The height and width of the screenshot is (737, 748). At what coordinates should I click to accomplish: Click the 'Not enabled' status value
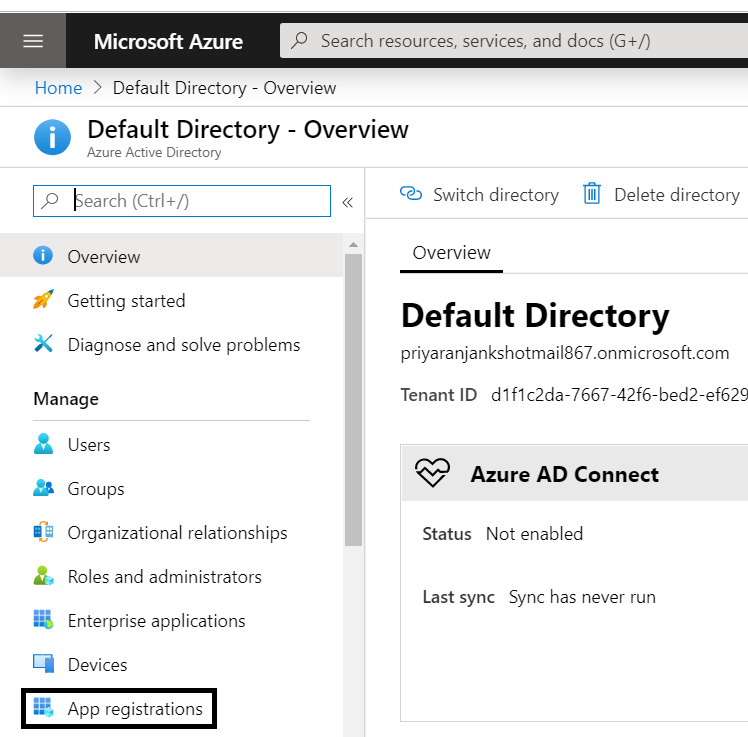tap(534, 534)
